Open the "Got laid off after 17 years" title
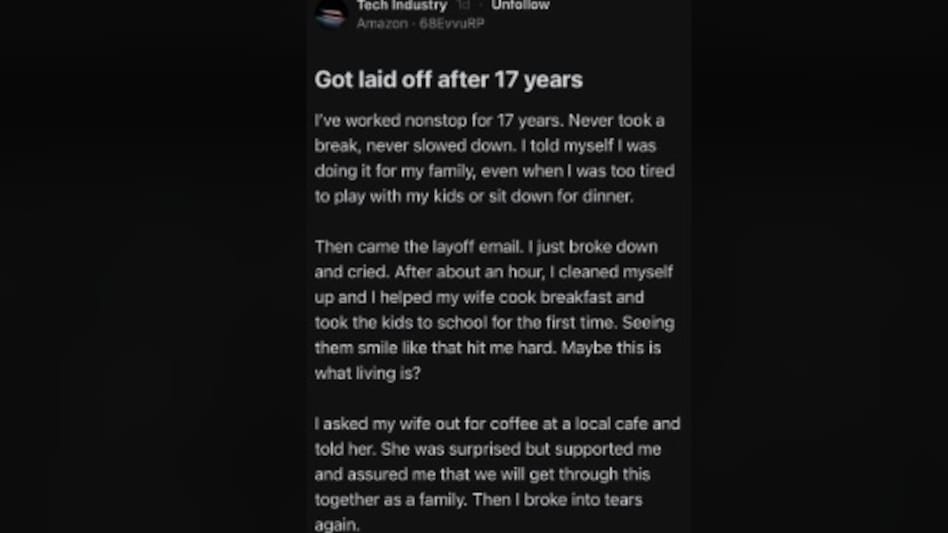This screenshot has height=533, width=948. pyautogui.click(x=448, y=80)
